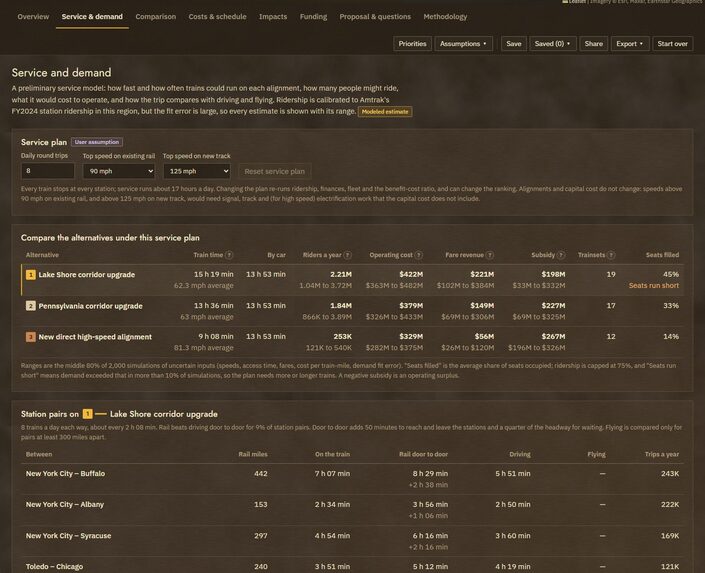Open the Operating cost help icon
The height and width of the screenshot is (573, 705).
419,255
